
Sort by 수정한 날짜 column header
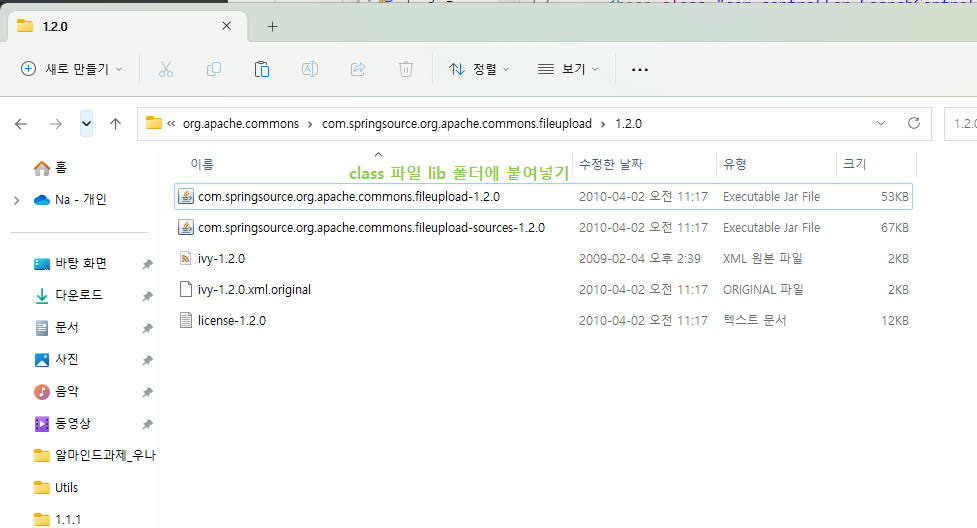pos(611,164)
